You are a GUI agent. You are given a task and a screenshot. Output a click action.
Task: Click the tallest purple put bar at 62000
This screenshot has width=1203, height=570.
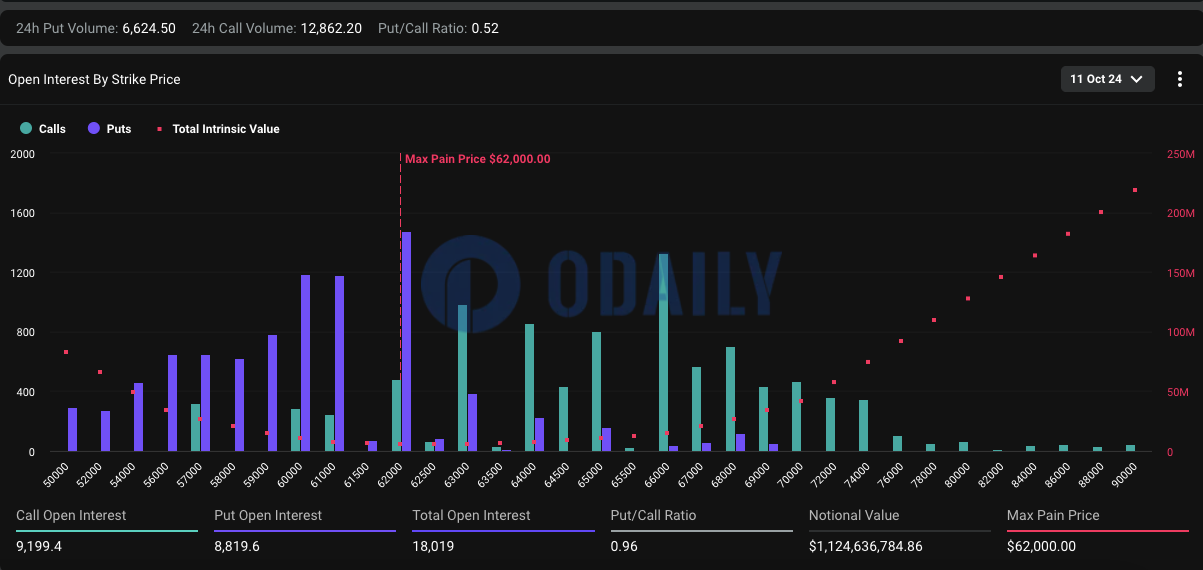(x=406, y=342)
